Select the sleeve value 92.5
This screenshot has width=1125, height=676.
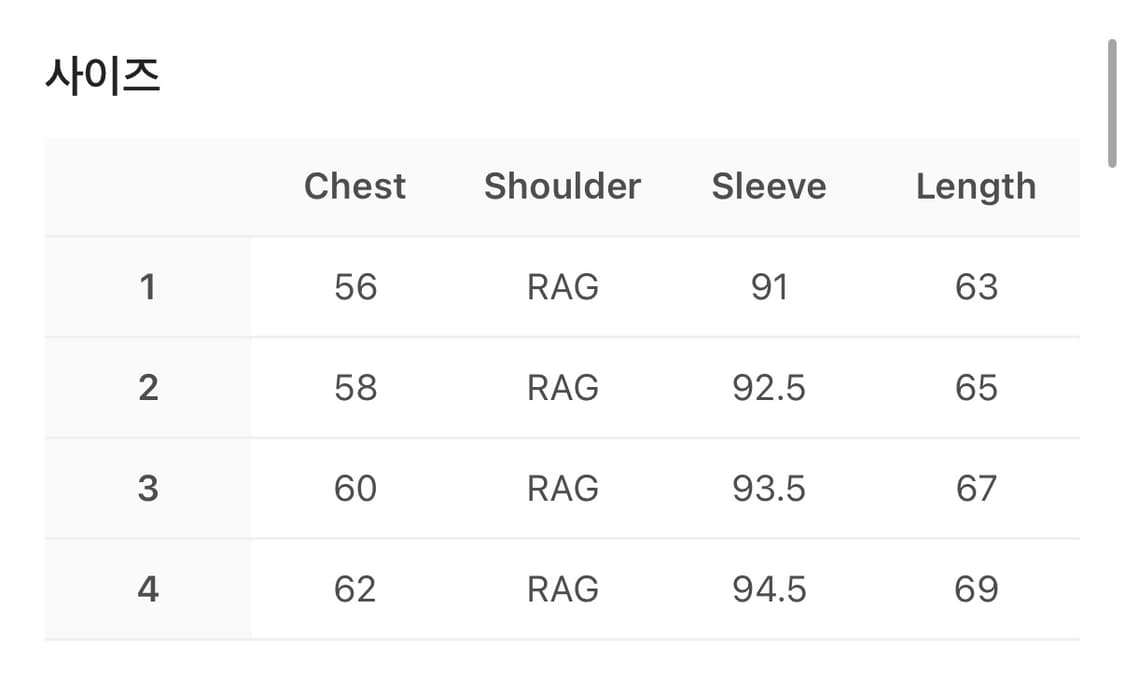[769, 388]
